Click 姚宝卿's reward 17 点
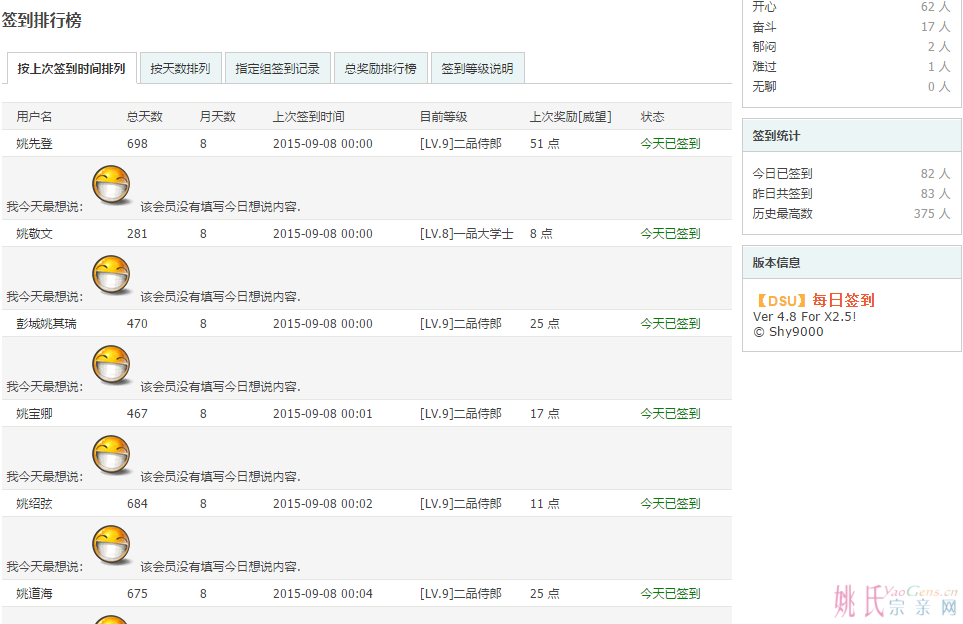963x624 pixels. point(545,413)
